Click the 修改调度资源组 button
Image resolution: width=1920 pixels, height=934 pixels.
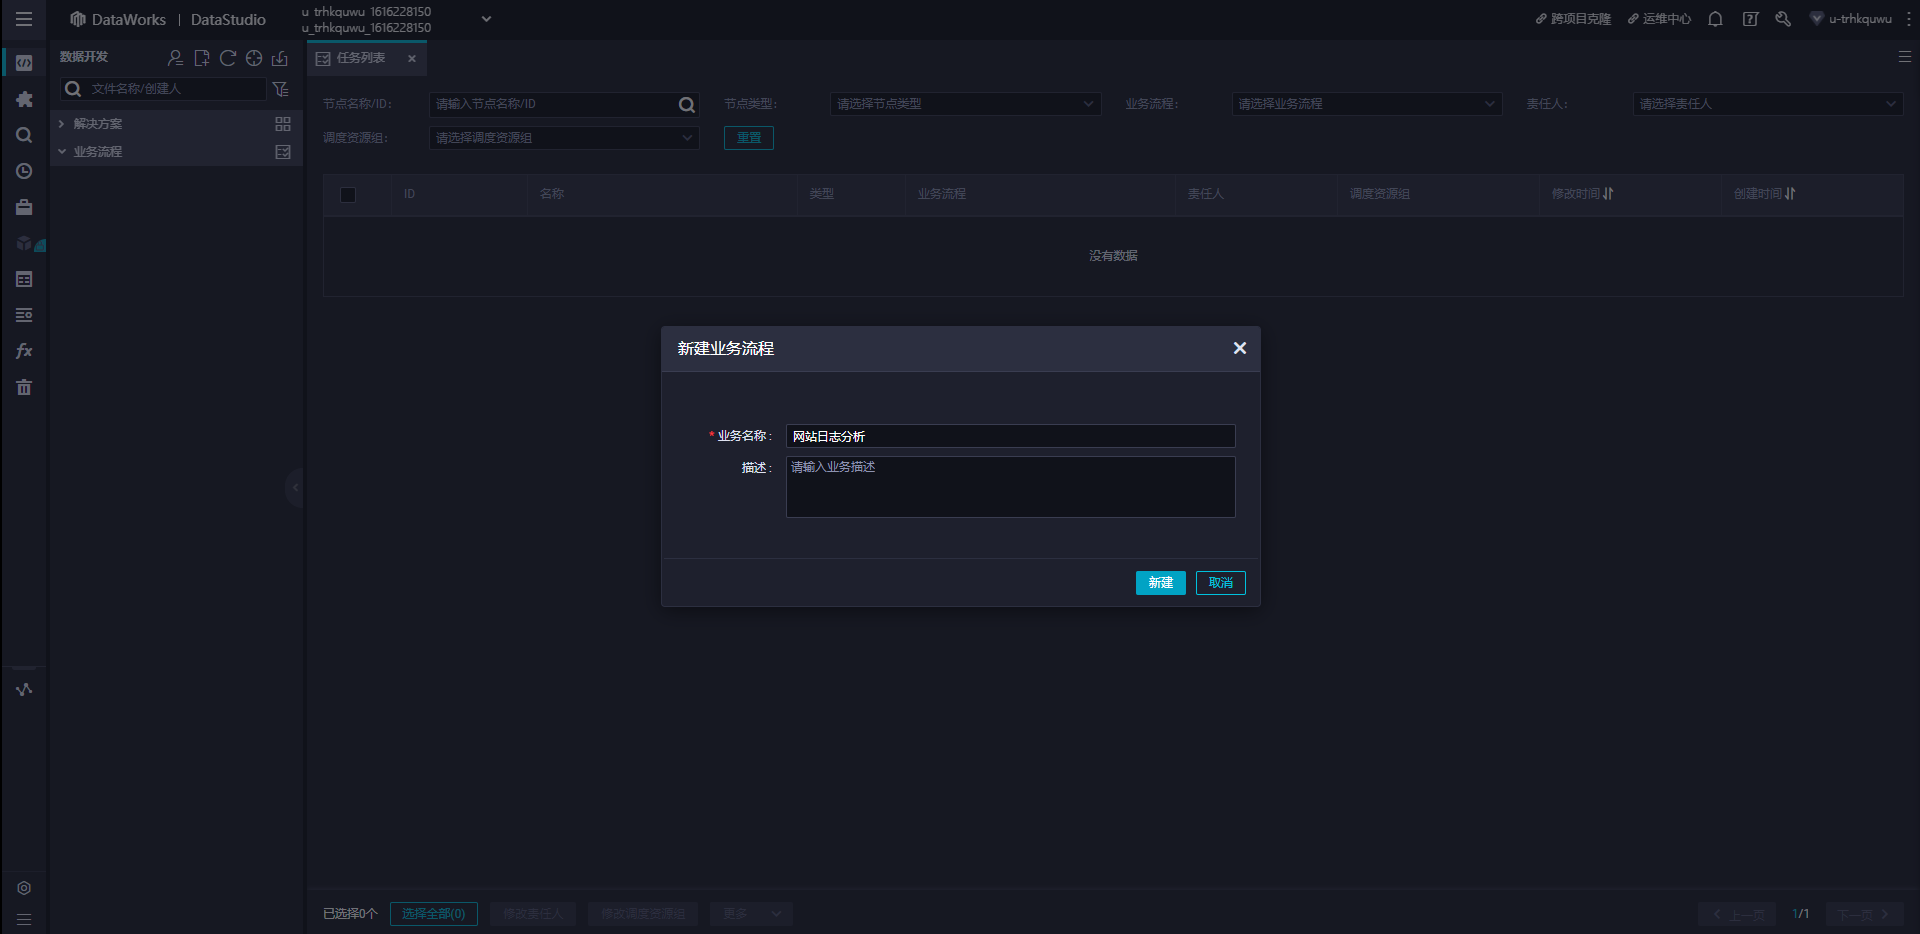pos(643,914)
